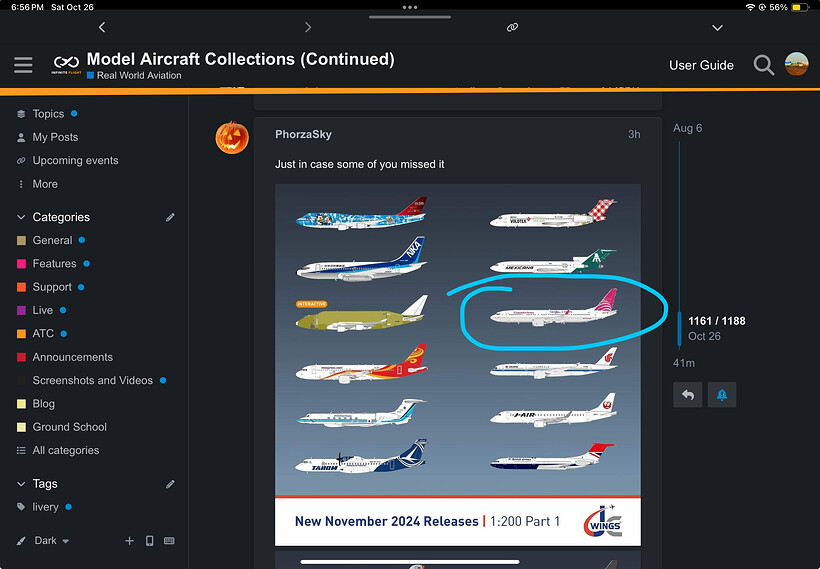820x569 pixels.
Task: Click the topic timeline scroller handle
Action: tap(680, 328)
